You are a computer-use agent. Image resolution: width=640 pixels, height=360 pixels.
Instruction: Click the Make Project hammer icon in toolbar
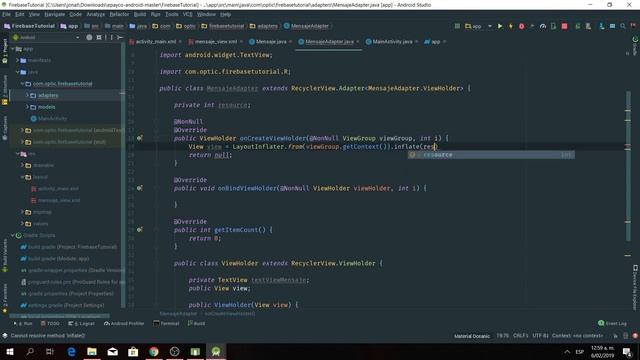point(457,26)
